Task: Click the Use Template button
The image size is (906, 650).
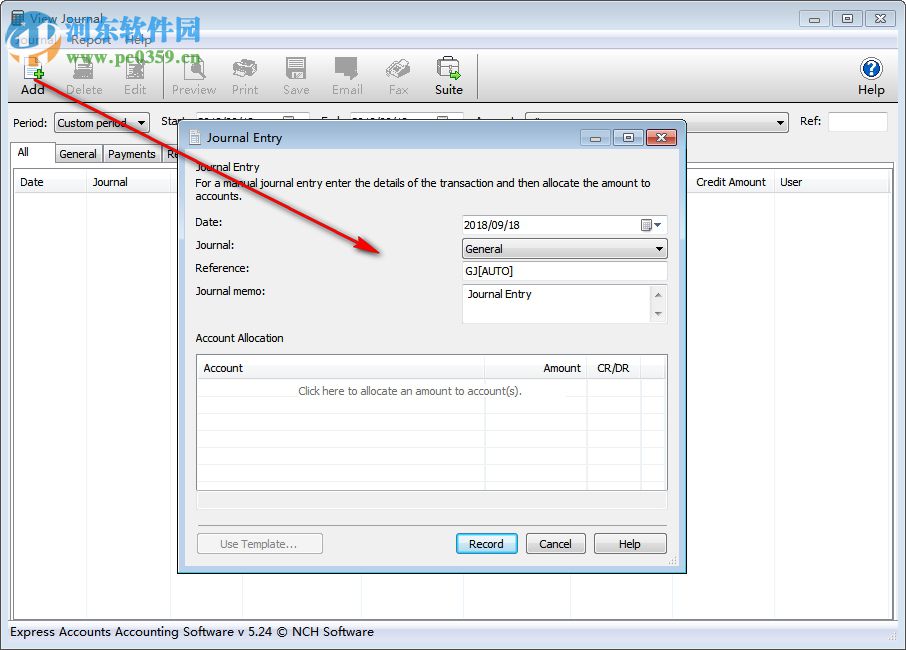Action: point(259,543)
